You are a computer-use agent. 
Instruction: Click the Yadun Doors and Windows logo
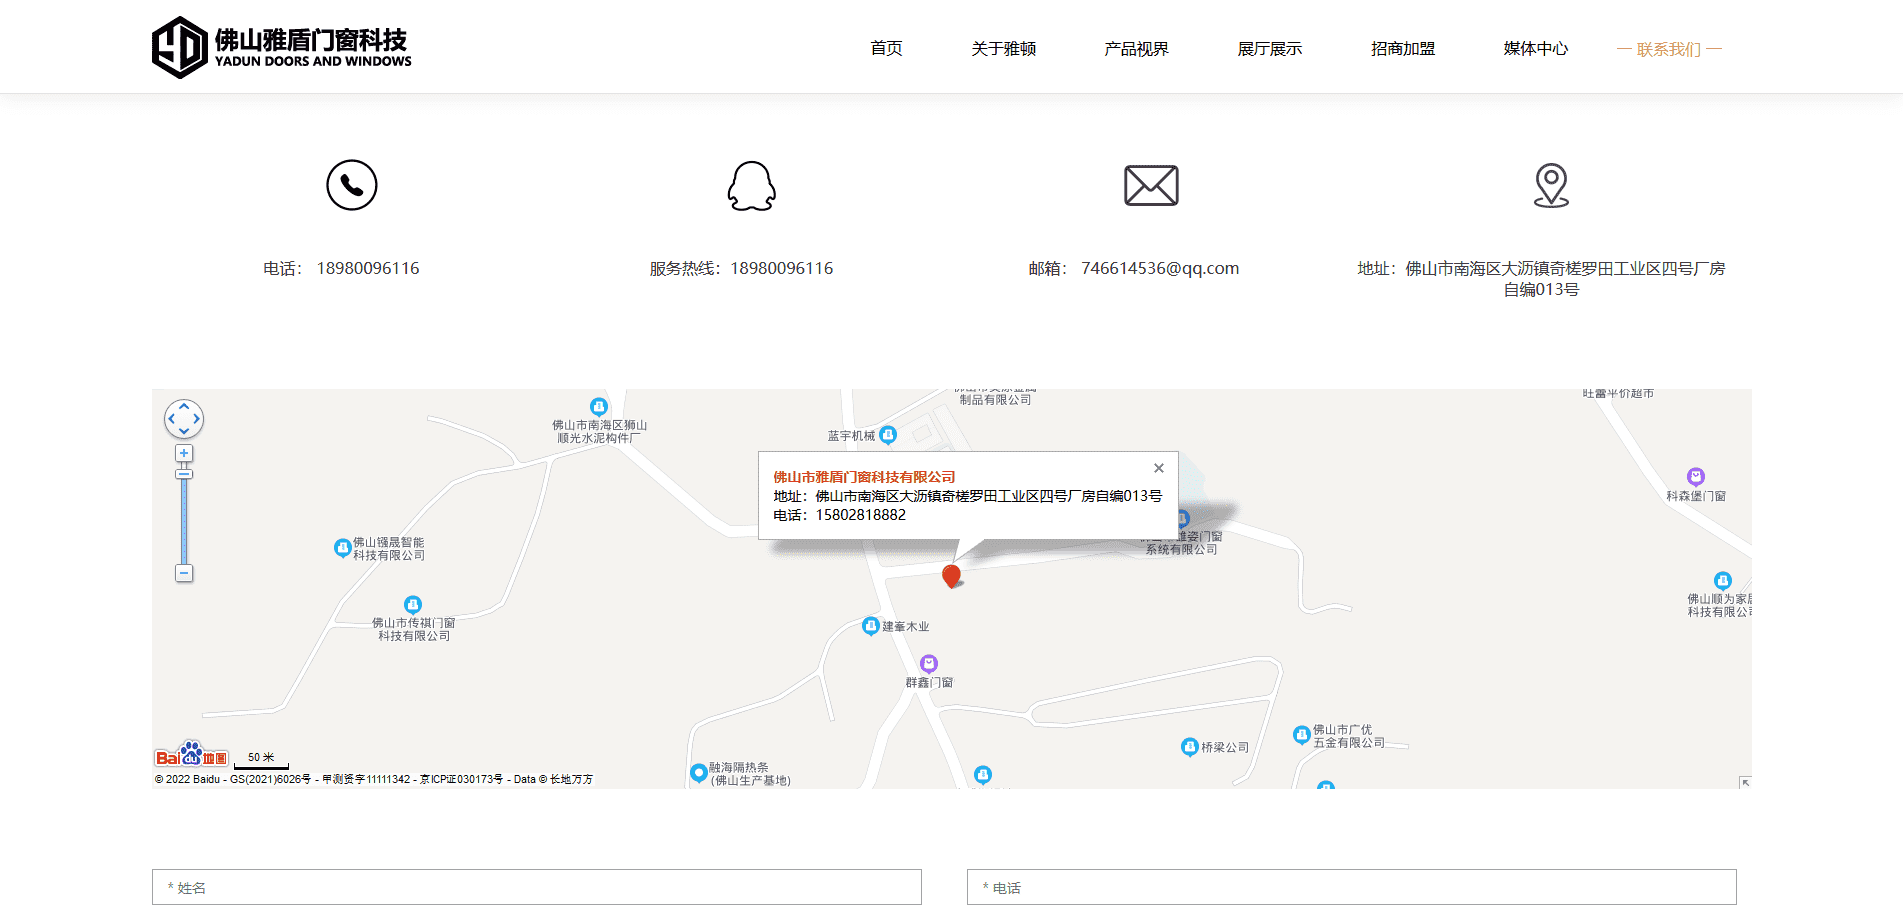[281, 47]
